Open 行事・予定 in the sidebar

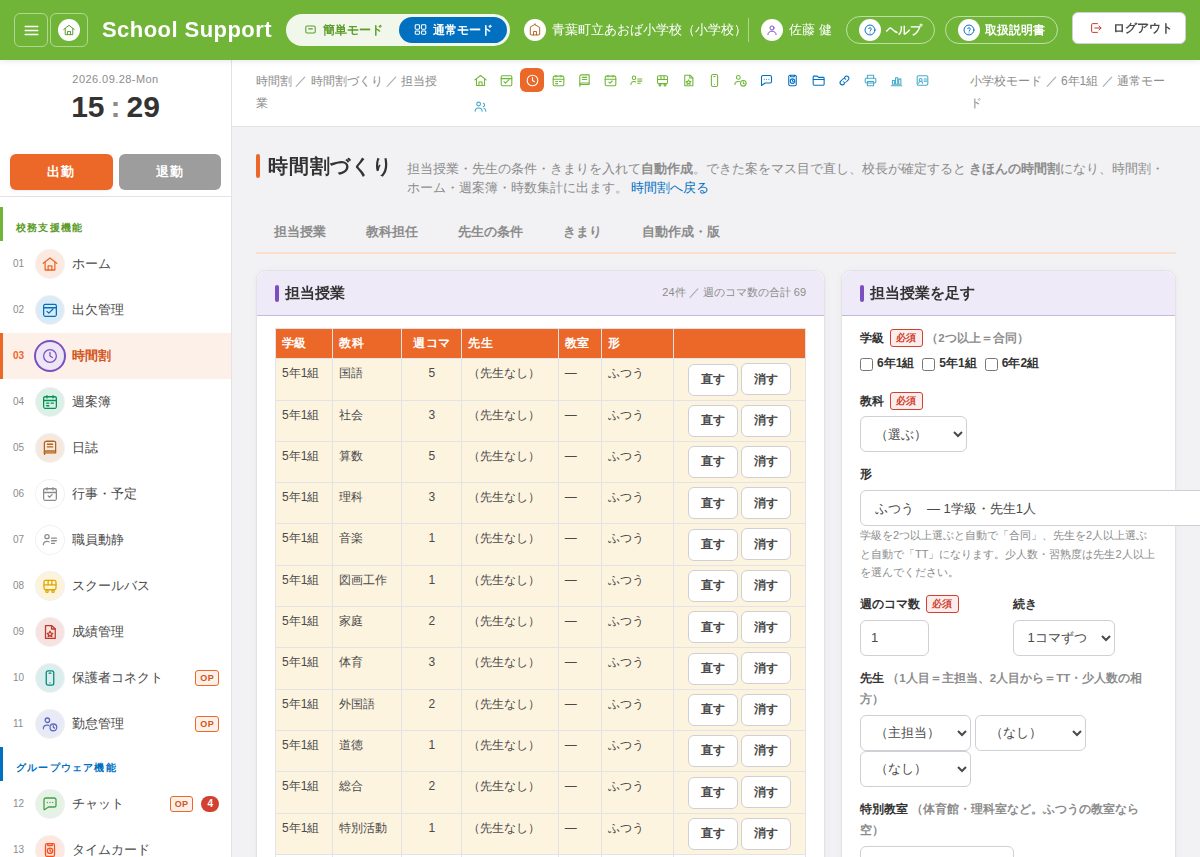(116, 494)
